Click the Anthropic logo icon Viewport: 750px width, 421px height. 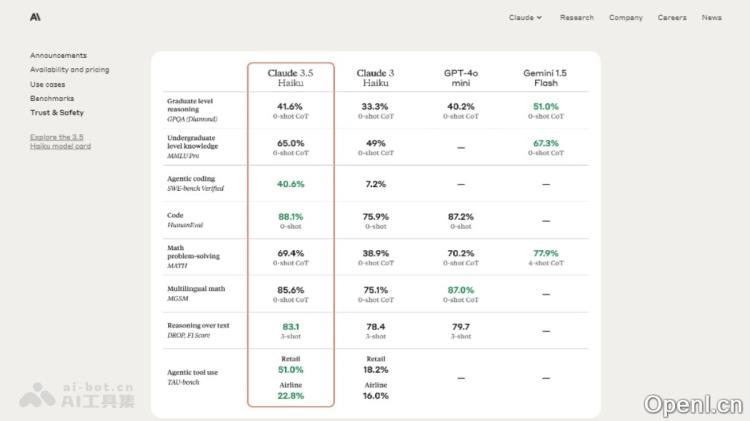coord(35,17)
